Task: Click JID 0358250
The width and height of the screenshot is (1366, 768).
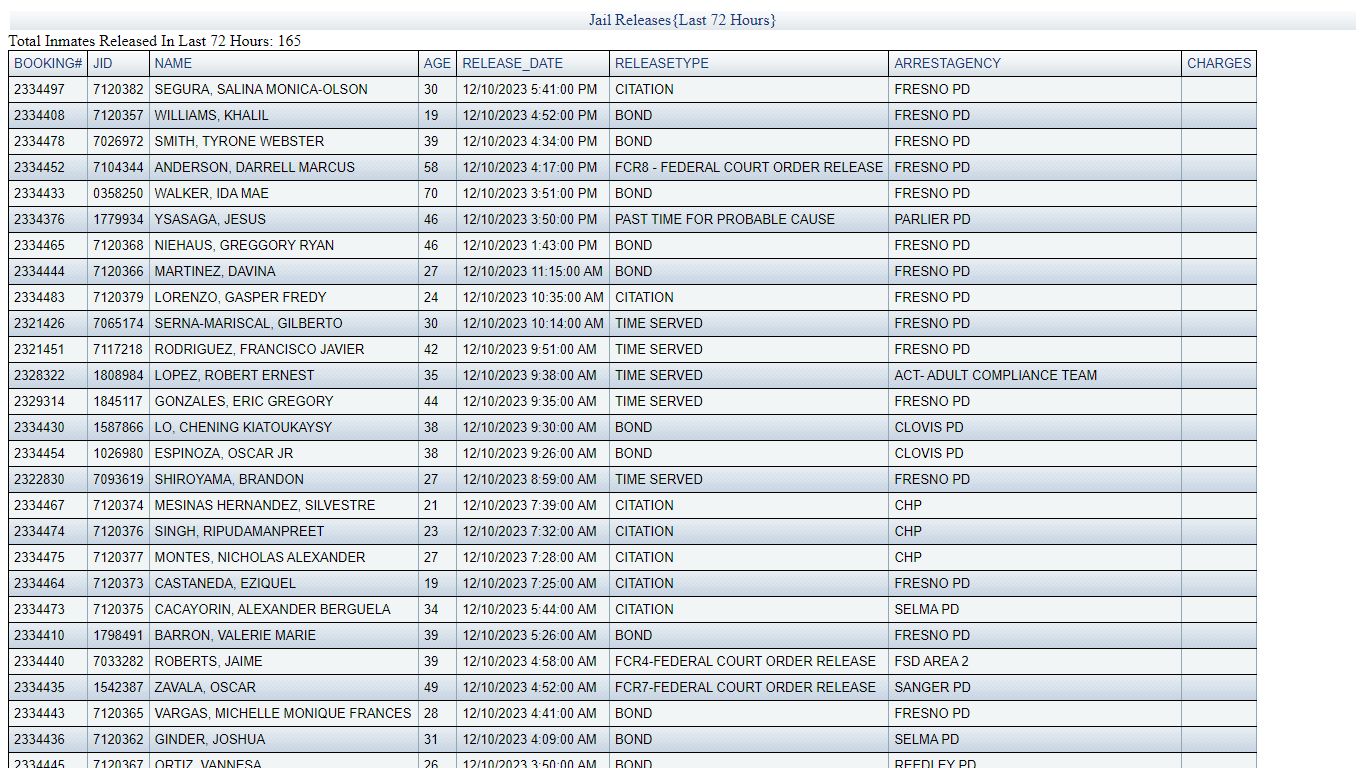Action: (x=118, y=193)
